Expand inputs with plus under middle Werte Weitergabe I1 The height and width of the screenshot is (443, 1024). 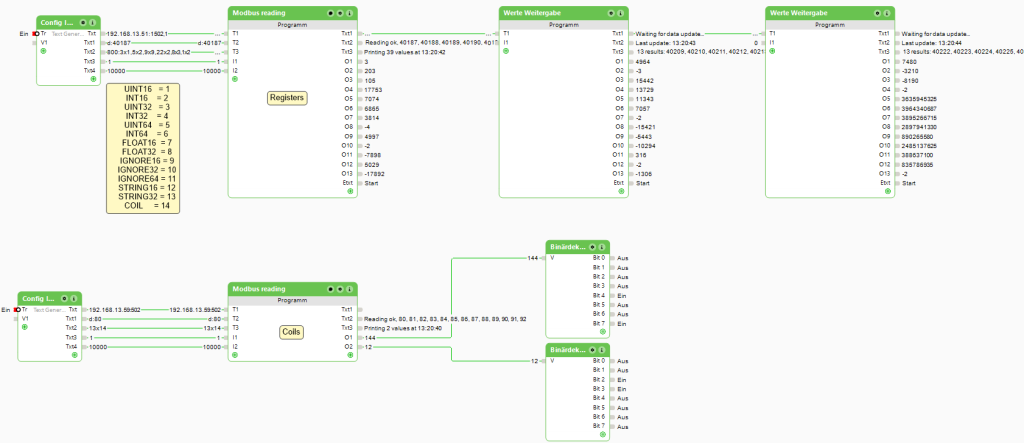click(x=505, y=51)
